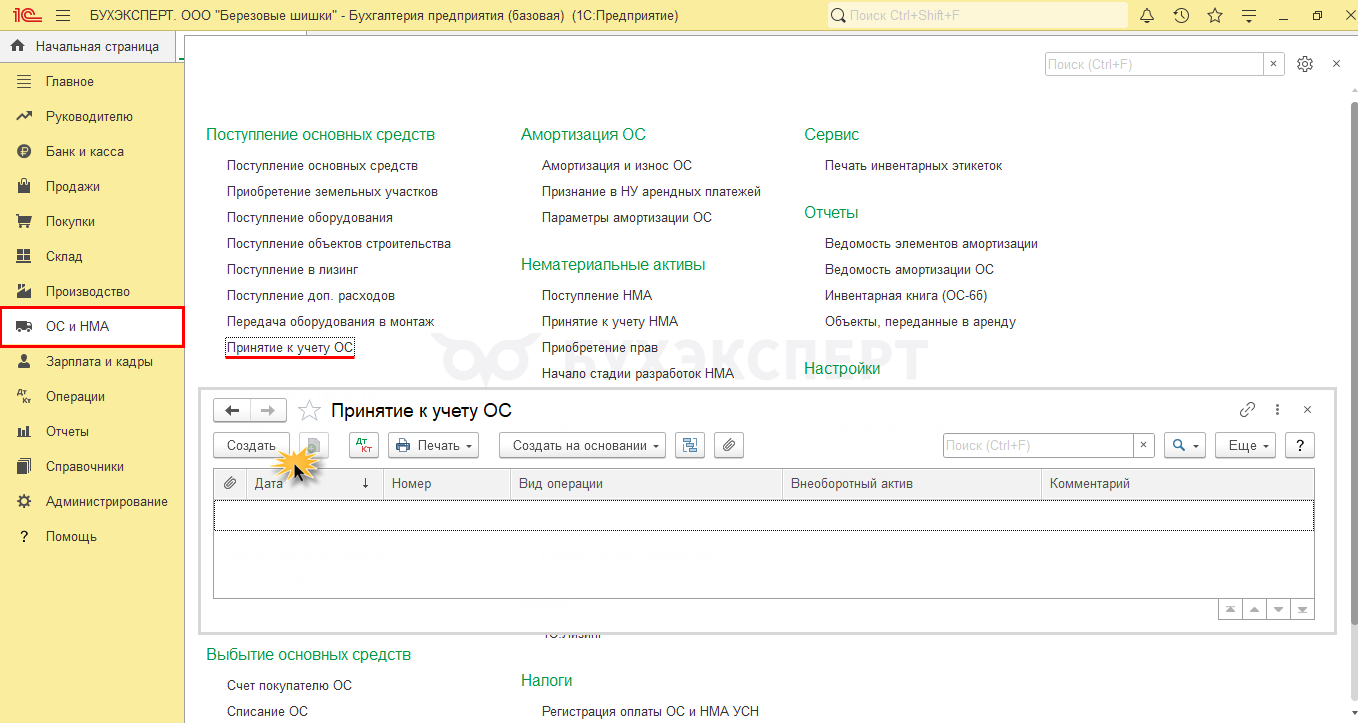The height and width of the screenshot is (723, 1358).
Task: Close the ОС и НМА functions panel
Action: click(1336, 64)
